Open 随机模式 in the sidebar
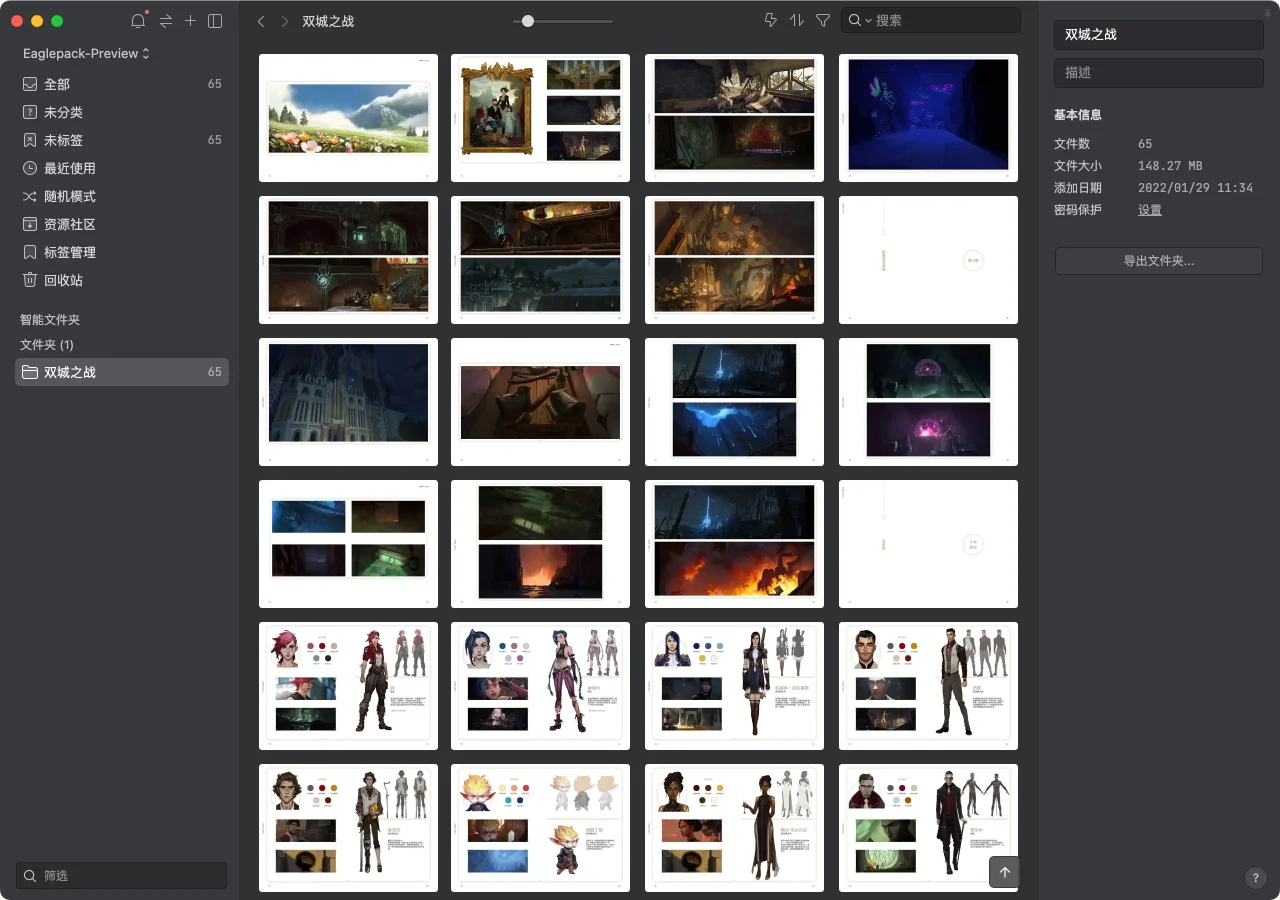 122,196
